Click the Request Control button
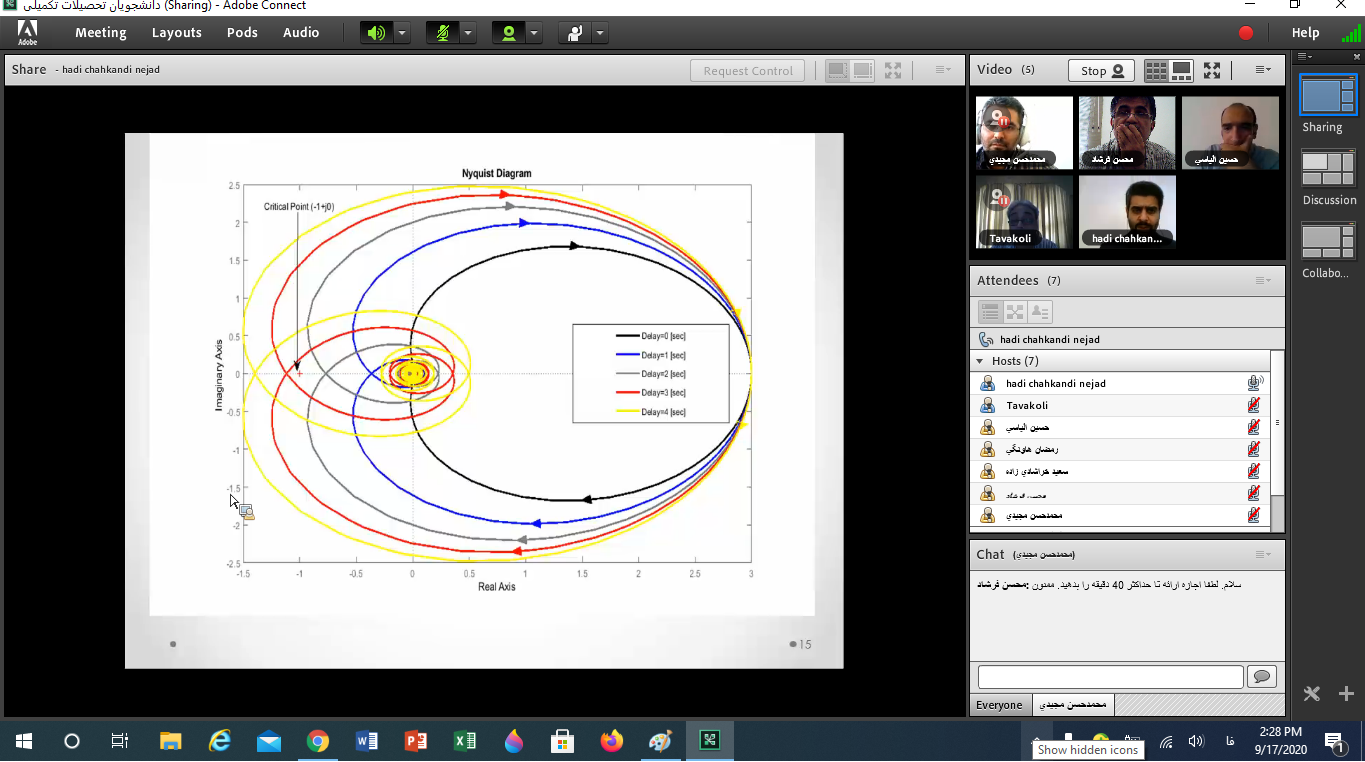This screenshot has width=1365, height=762. 747,71
